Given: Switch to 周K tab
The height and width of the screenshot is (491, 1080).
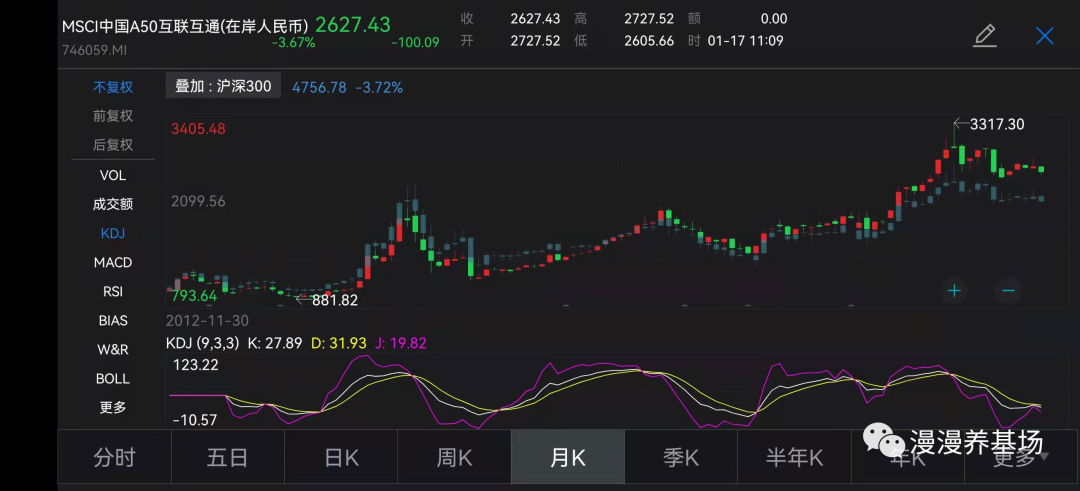Looking at the screenshot, I should click(455, 457).
